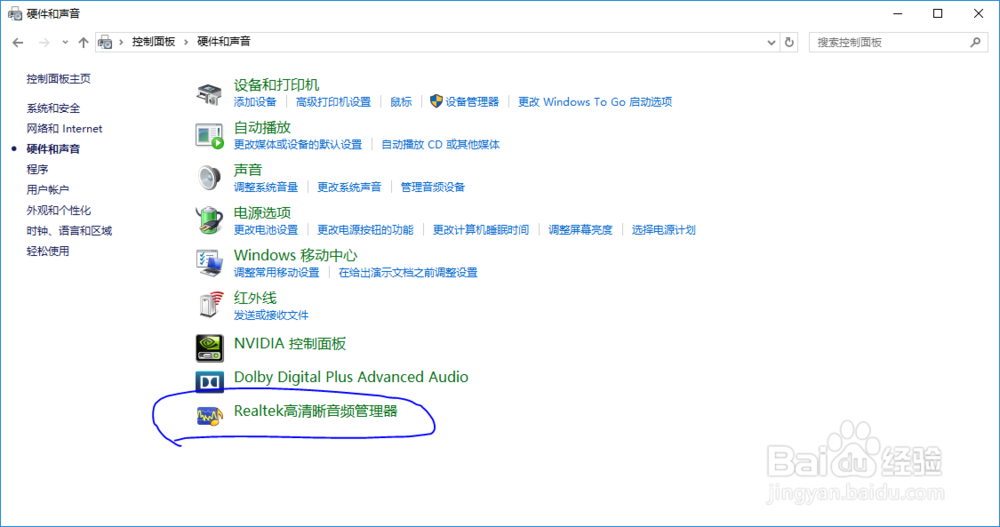Click the 控制面板 breadcrumb
This screenshot has width=1000, height=527.
(154, 41)
